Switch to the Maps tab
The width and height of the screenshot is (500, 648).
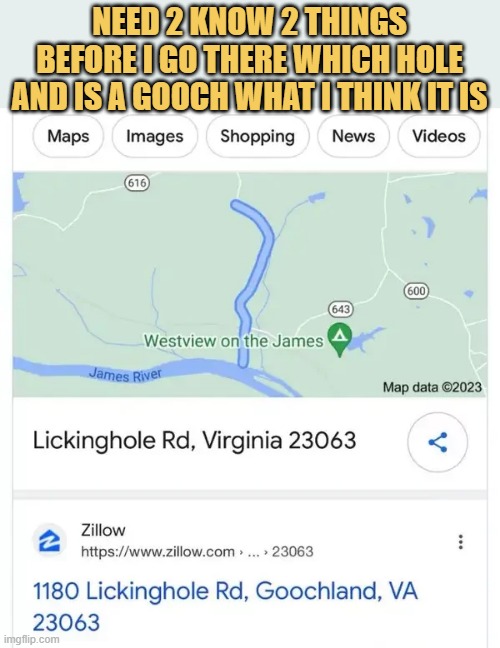coord(68,136)
